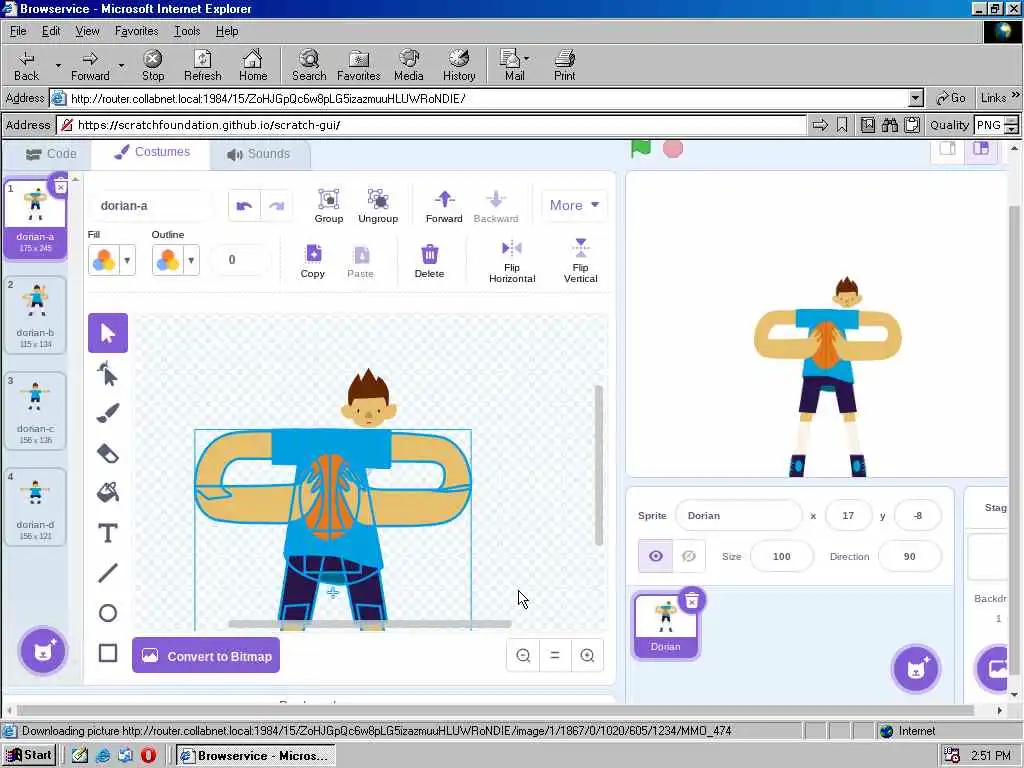Open the Choose a Costume button
Viewport: 1024px width, 768px height.
(43, 650)
